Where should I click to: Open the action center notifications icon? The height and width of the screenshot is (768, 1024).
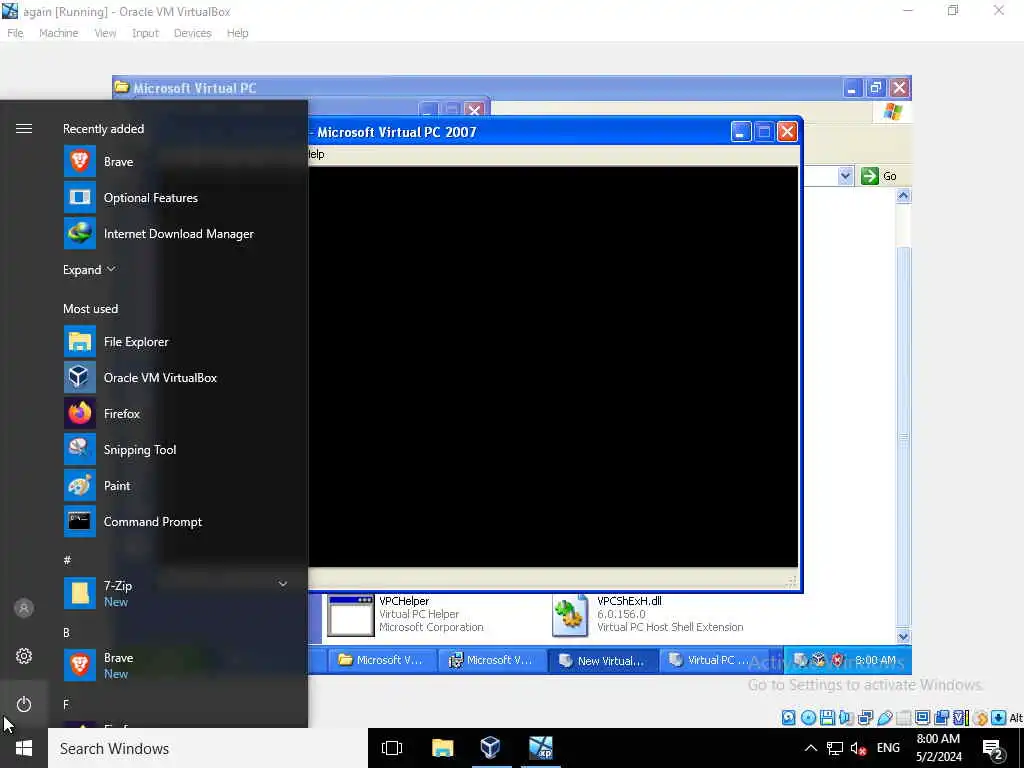pos(993,749)
